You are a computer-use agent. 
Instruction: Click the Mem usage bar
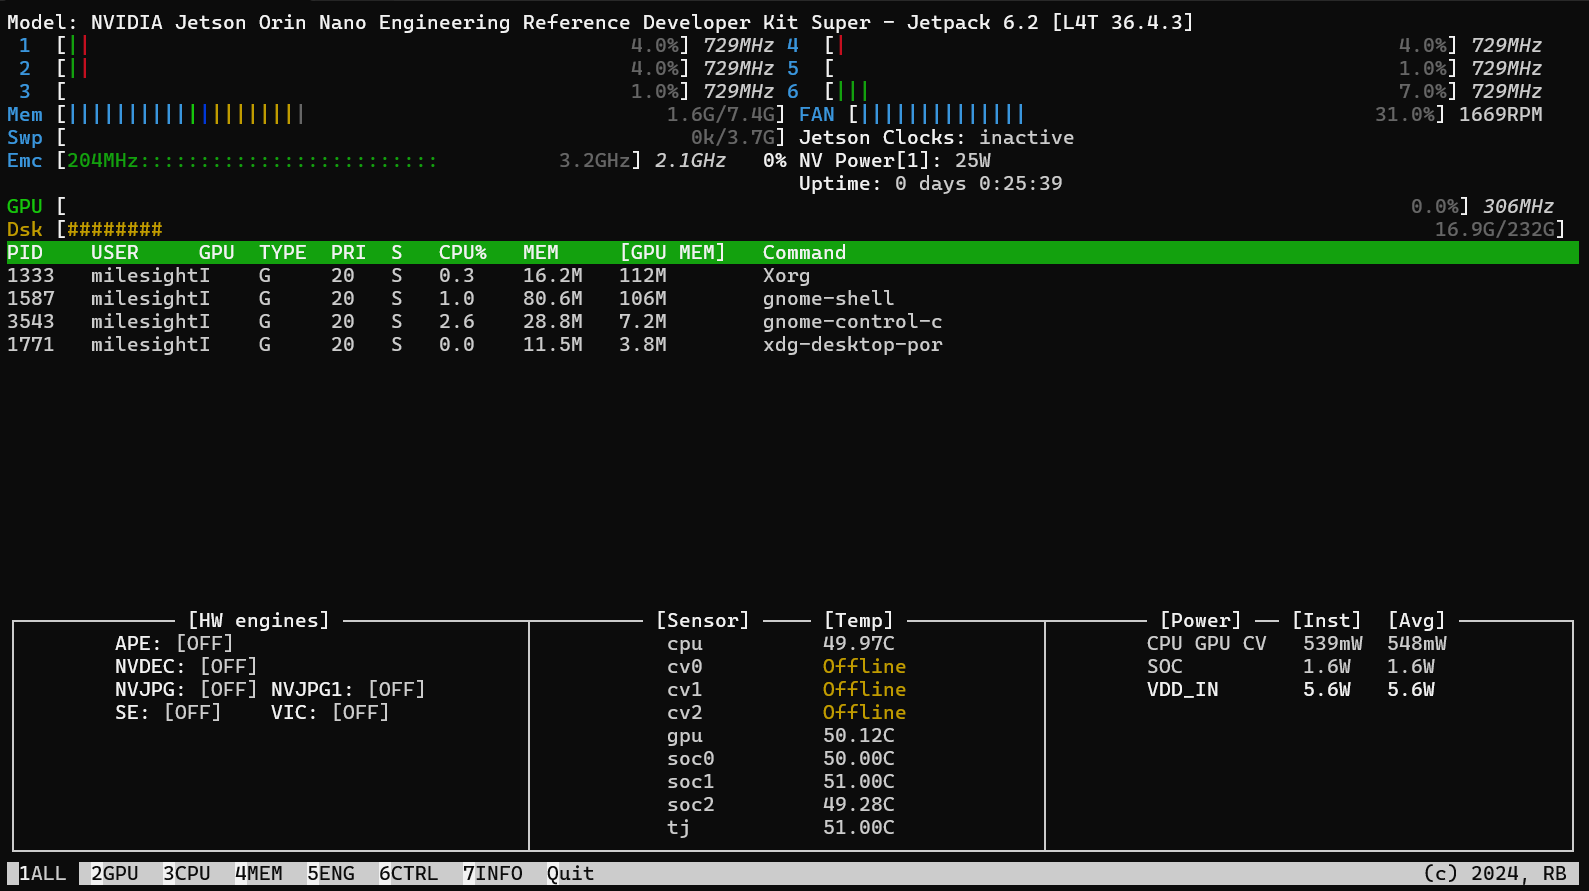186,114
